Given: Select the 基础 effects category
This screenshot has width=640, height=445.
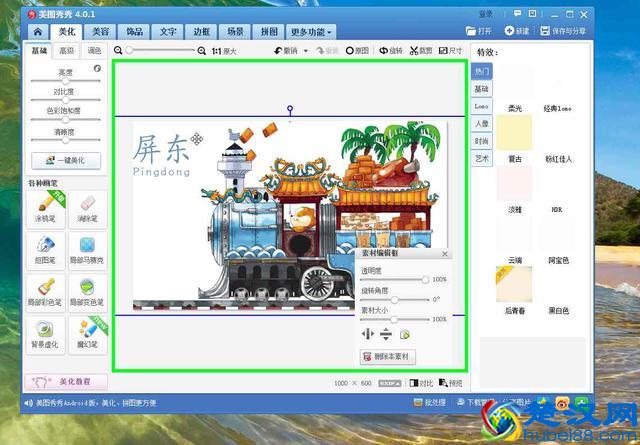Looking at the screenshot, I should (482, 89).
